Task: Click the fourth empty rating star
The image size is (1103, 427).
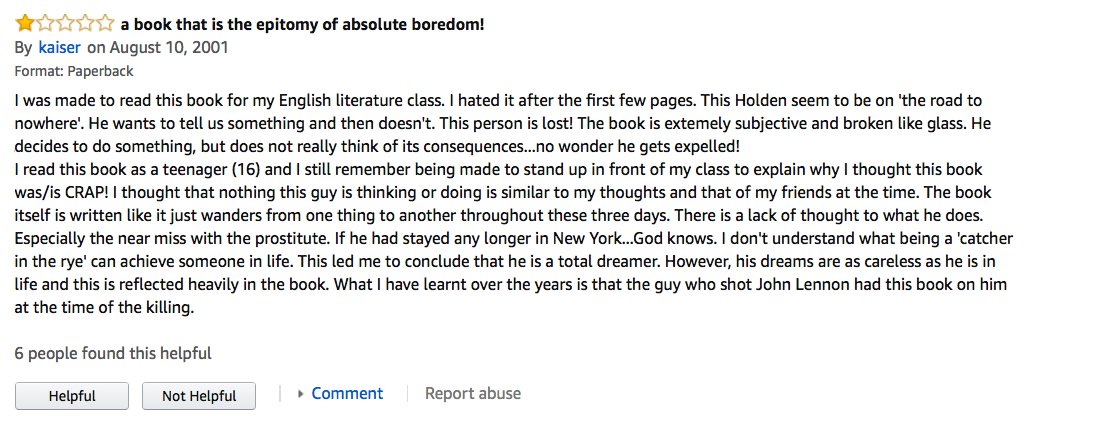Action: coord(85,24)
